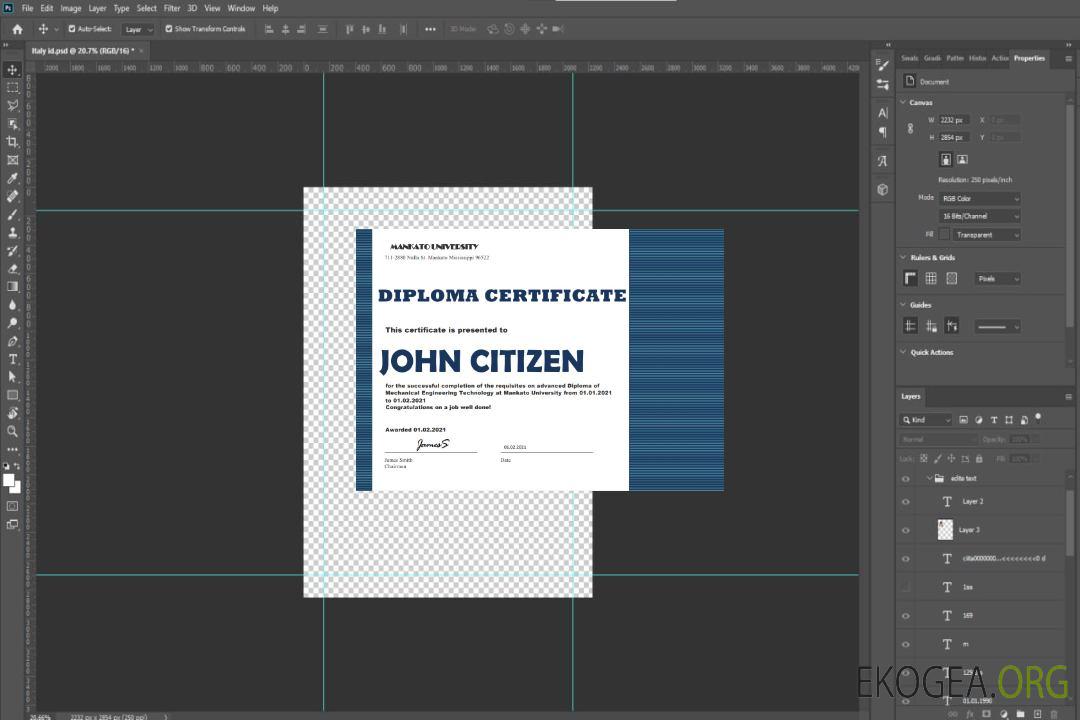Viewport: 1080px width, 720px height.
Task: Select the Clone Stamp tool
Action: [x=12, y=232]
